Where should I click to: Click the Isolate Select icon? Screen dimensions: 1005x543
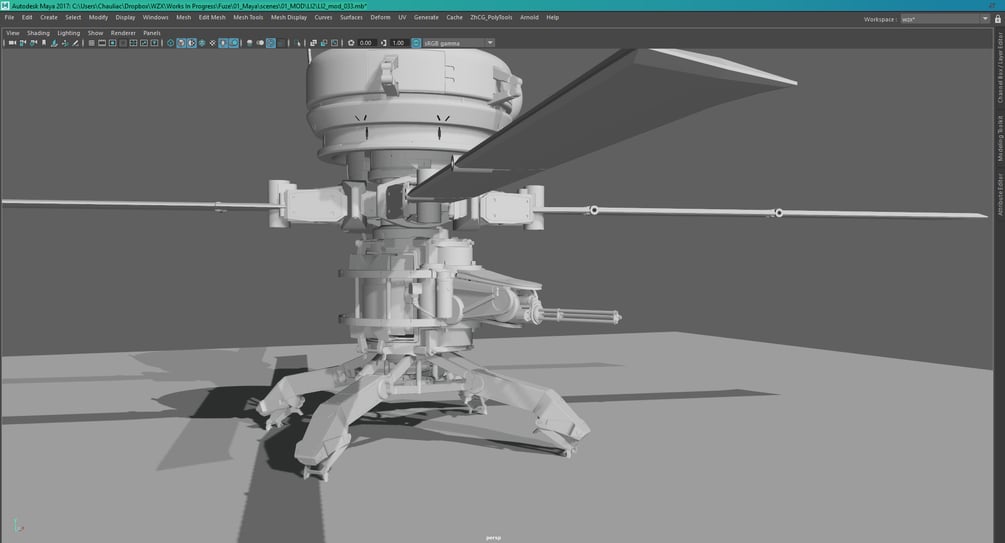(x=297, y=43)
